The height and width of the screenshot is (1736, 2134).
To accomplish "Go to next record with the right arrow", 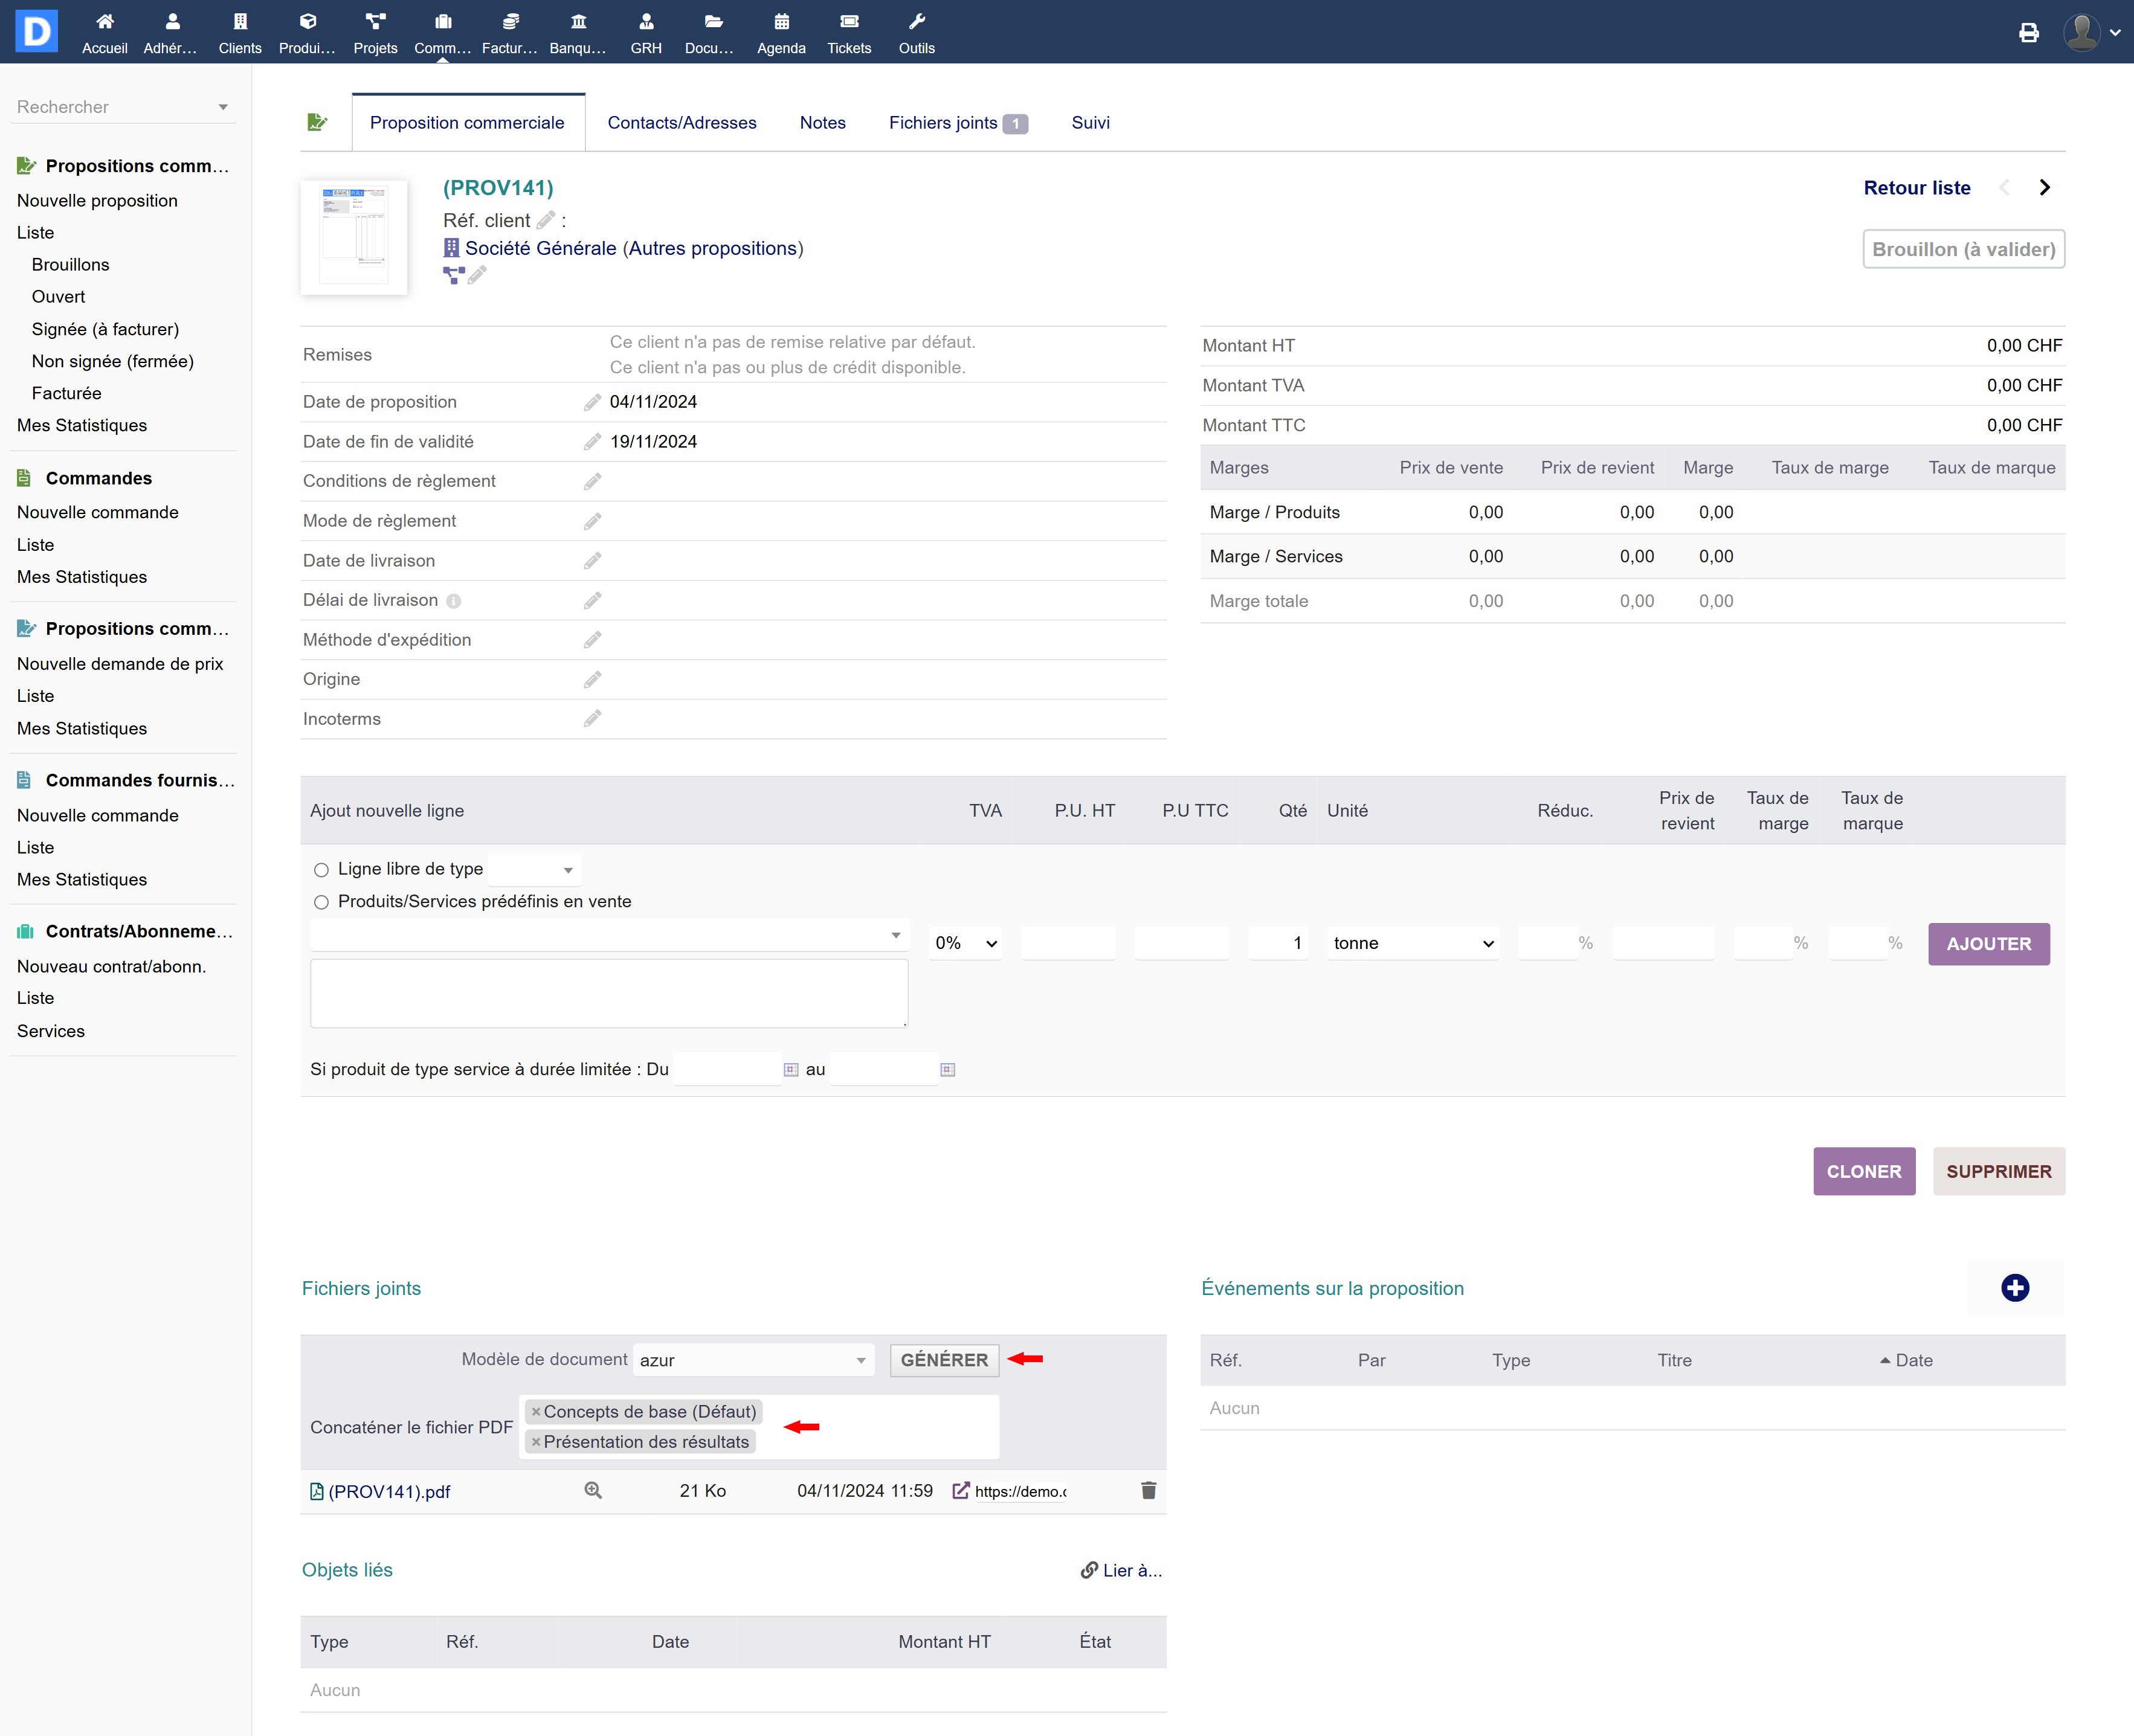I will 2044,188.
